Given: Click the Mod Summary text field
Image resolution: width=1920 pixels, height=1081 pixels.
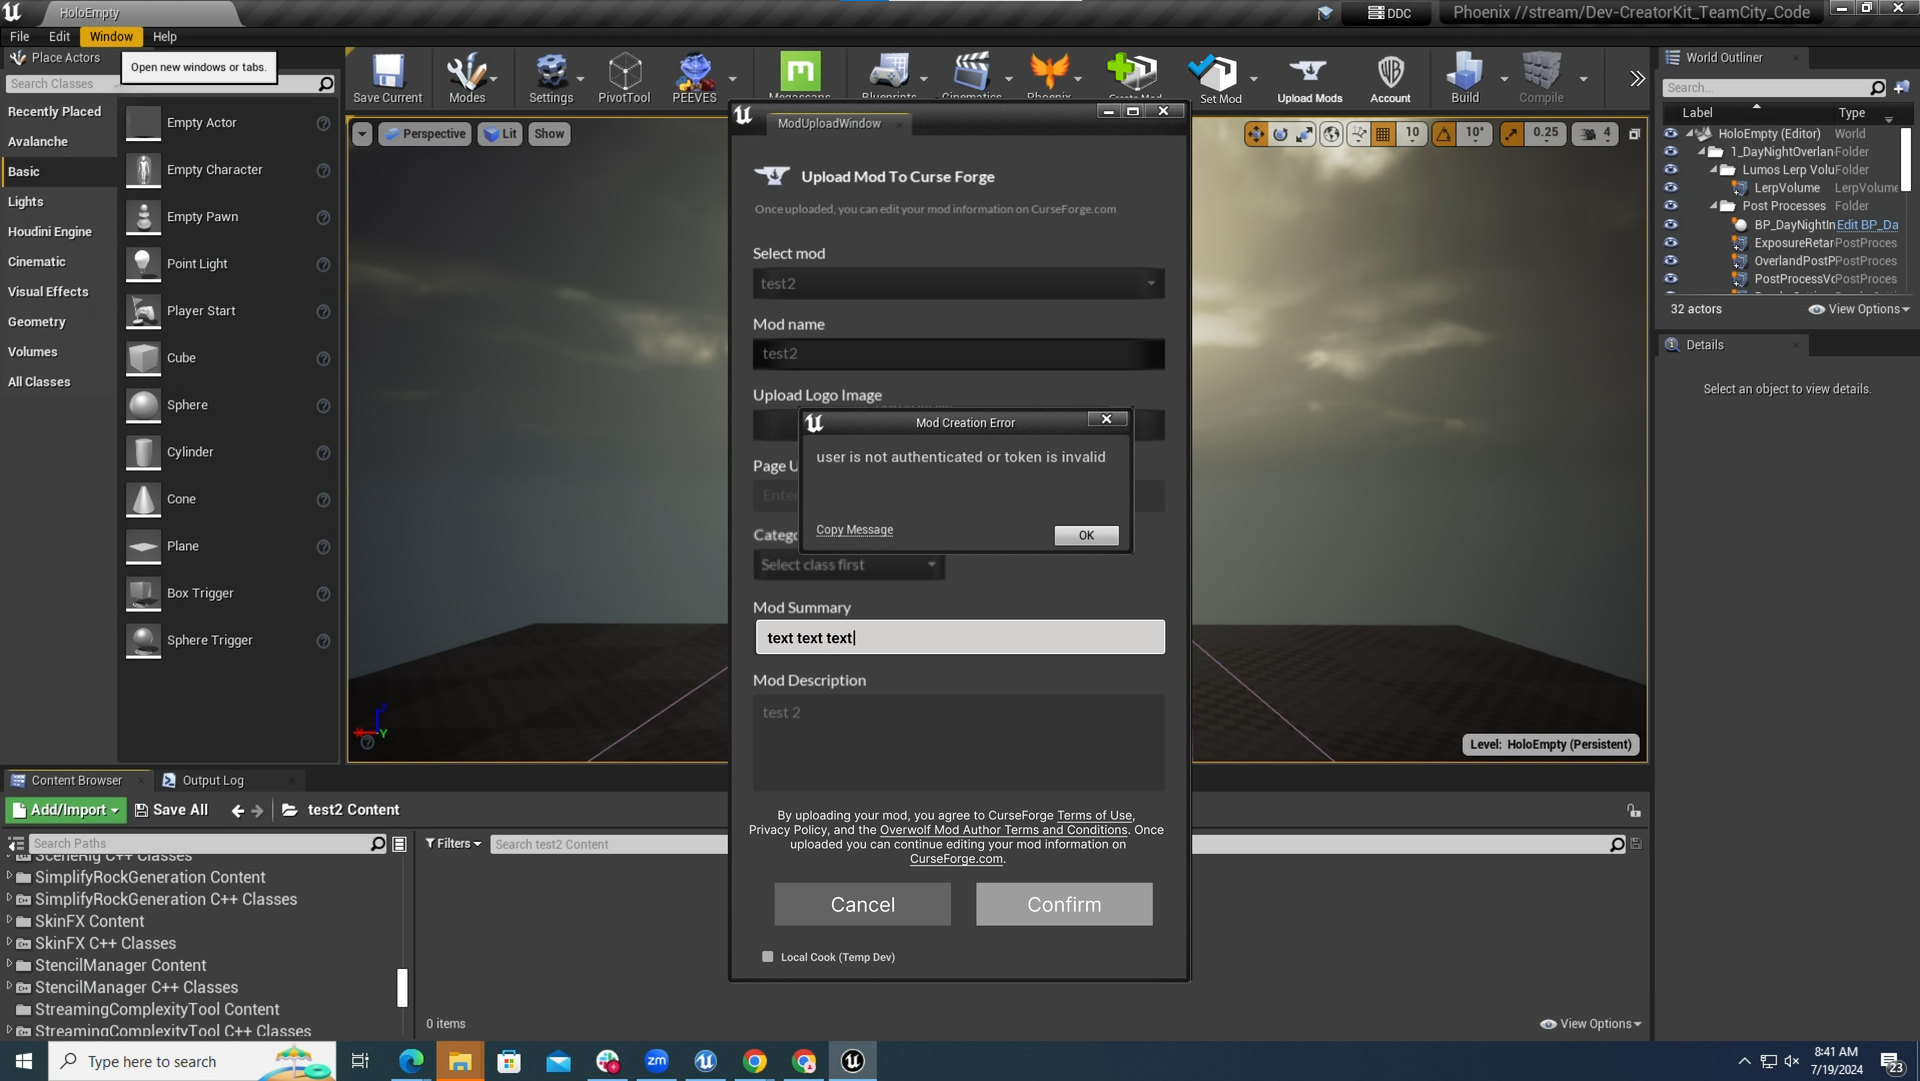Looking at the screenshot, I should pos(959,637).
